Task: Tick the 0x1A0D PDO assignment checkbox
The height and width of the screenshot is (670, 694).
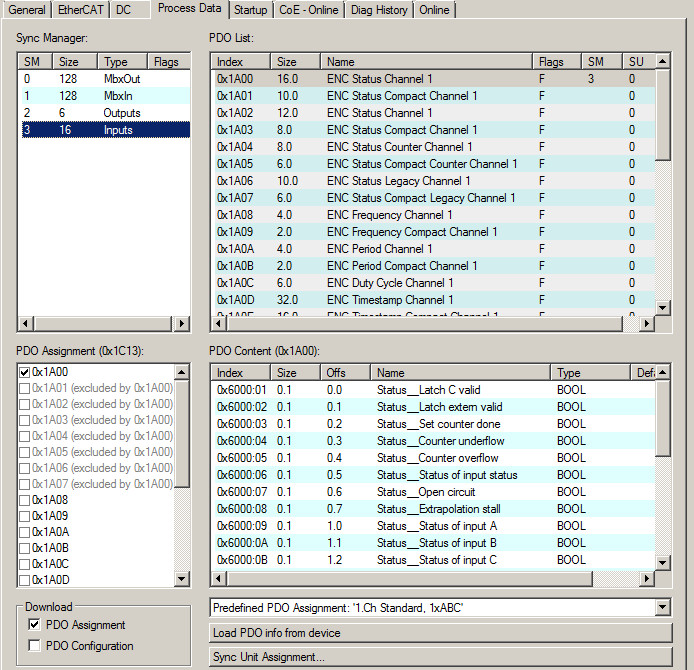Action: (25, 580)
